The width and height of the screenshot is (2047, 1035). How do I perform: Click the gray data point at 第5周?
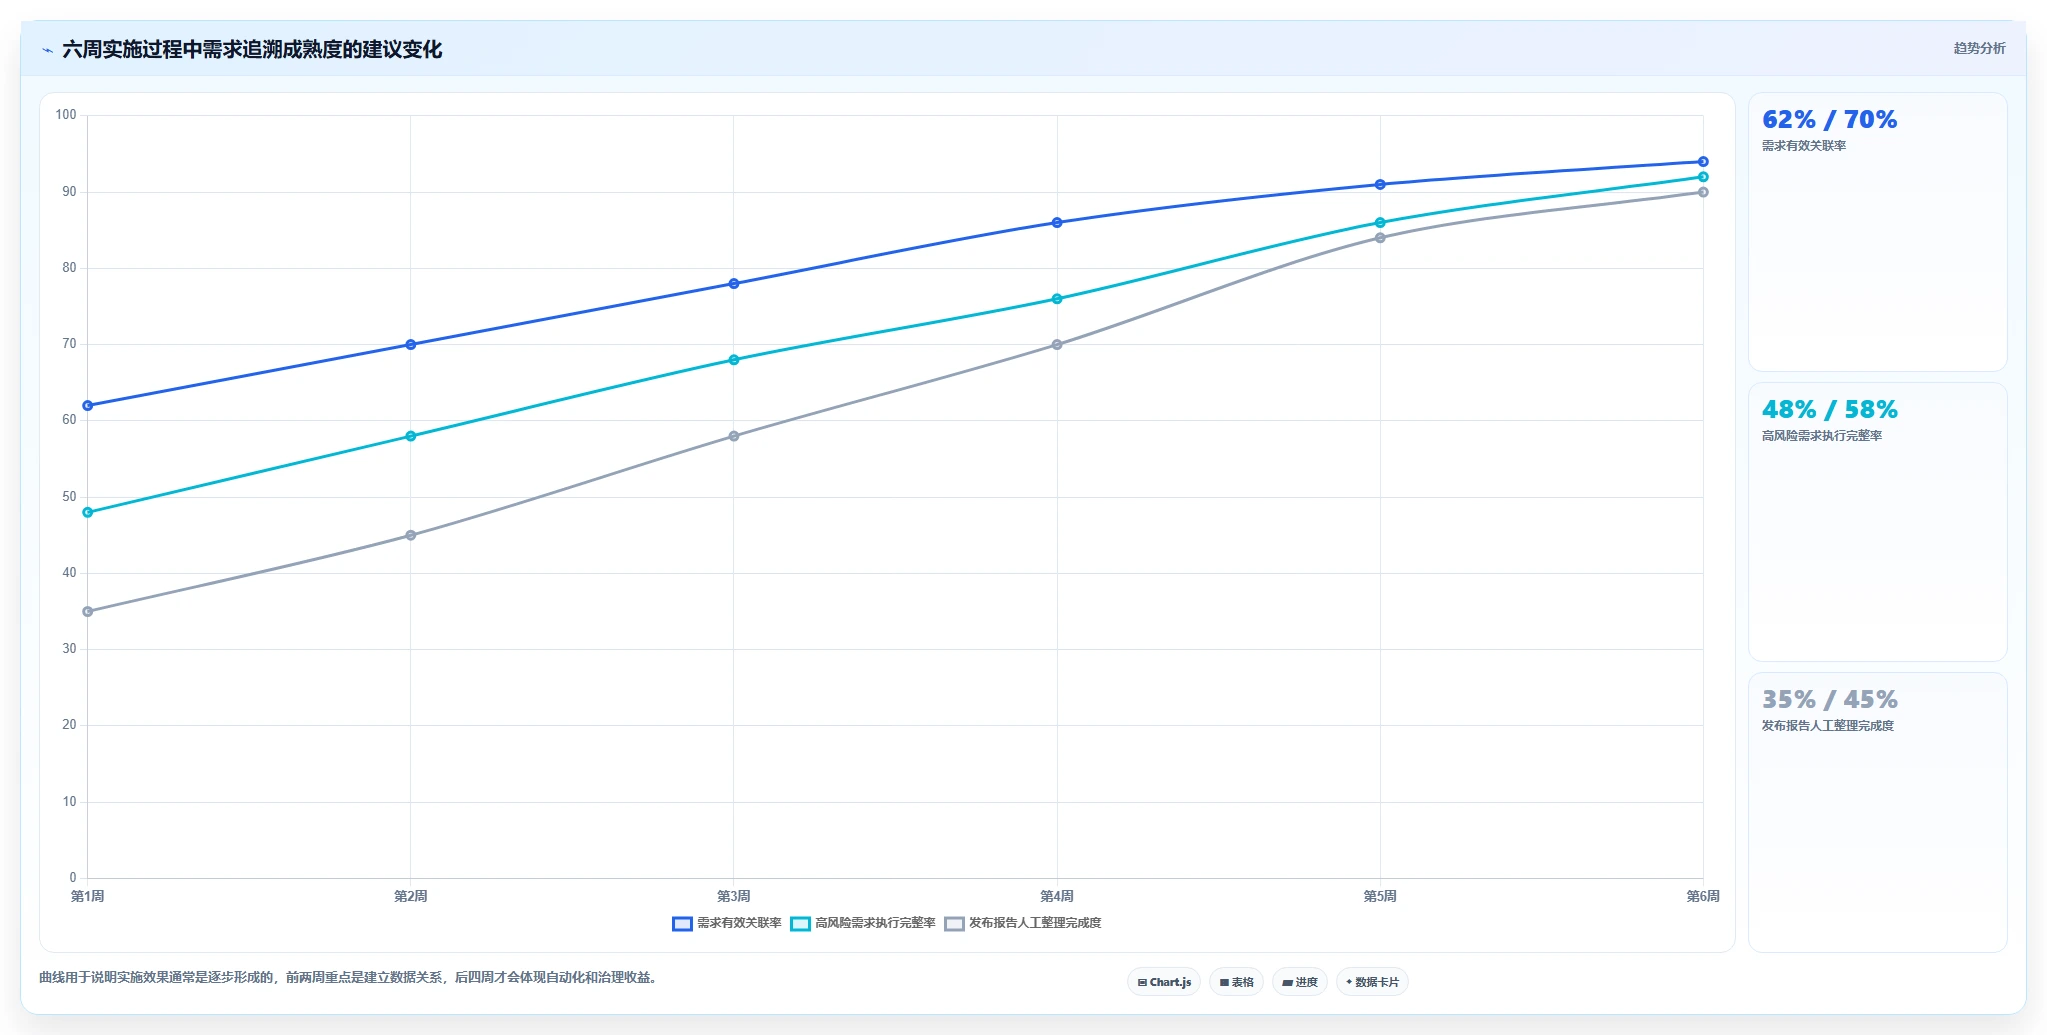pos(1380,238)
